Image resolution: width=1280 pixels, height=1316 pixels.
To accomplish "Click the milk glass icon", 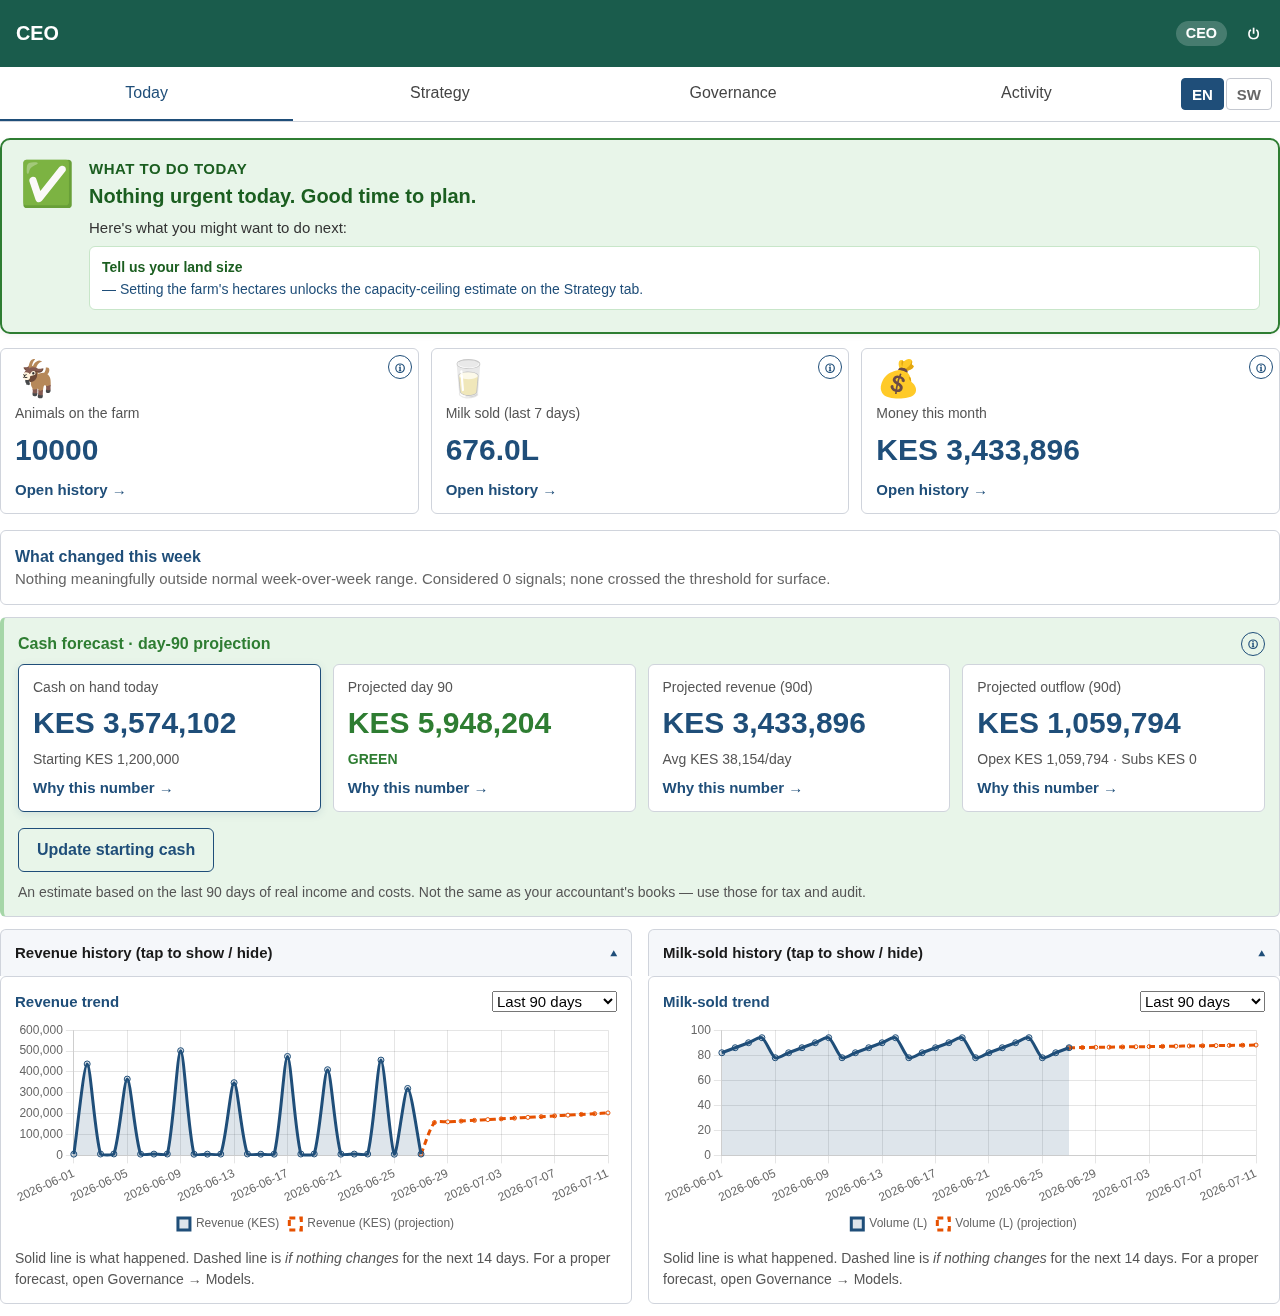I will (467, 379).
